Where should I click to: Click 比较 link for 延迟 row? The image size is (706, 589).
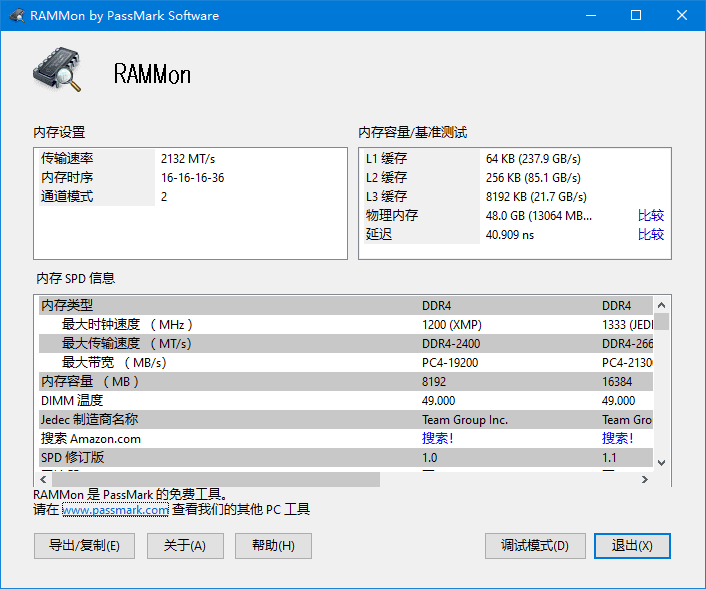coord(651,234)
